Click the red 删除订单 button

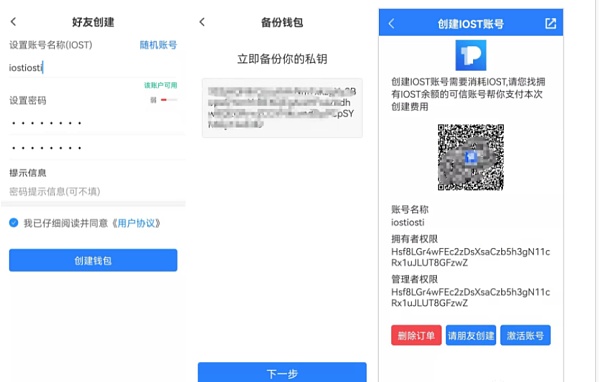click(416, 335)
